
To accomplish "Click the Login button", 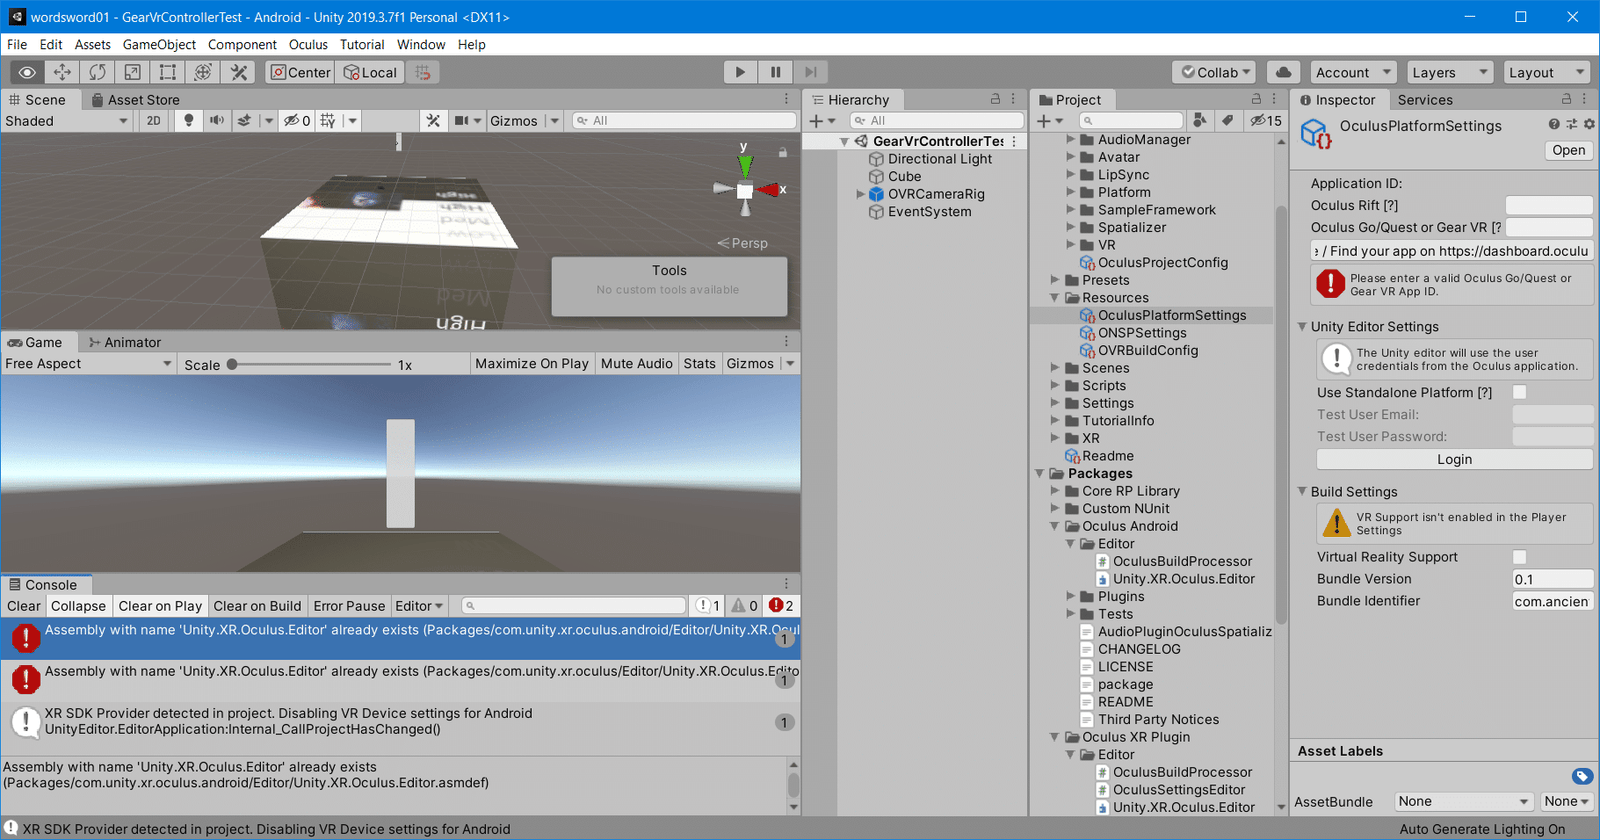I will point(1453,460).
